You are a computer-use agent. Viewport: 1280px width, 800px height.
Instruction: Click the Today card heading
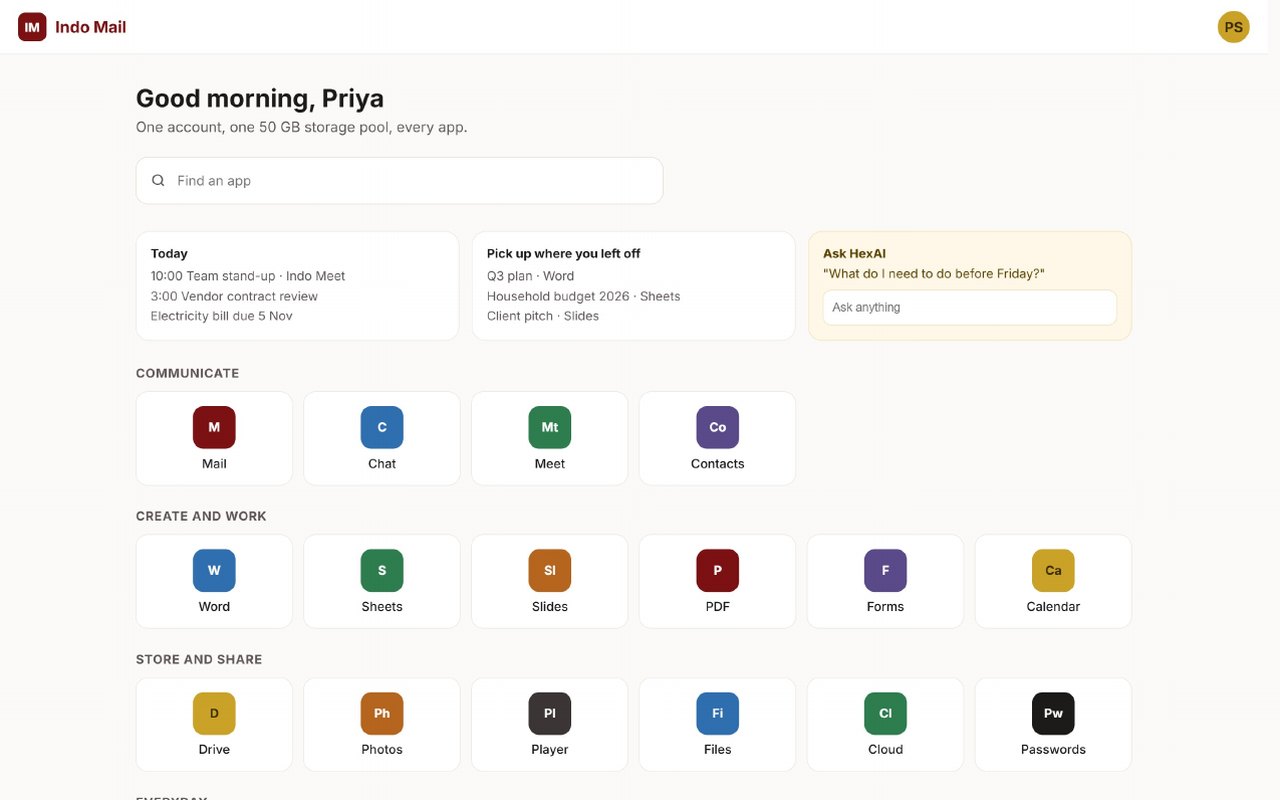[169, 254]
